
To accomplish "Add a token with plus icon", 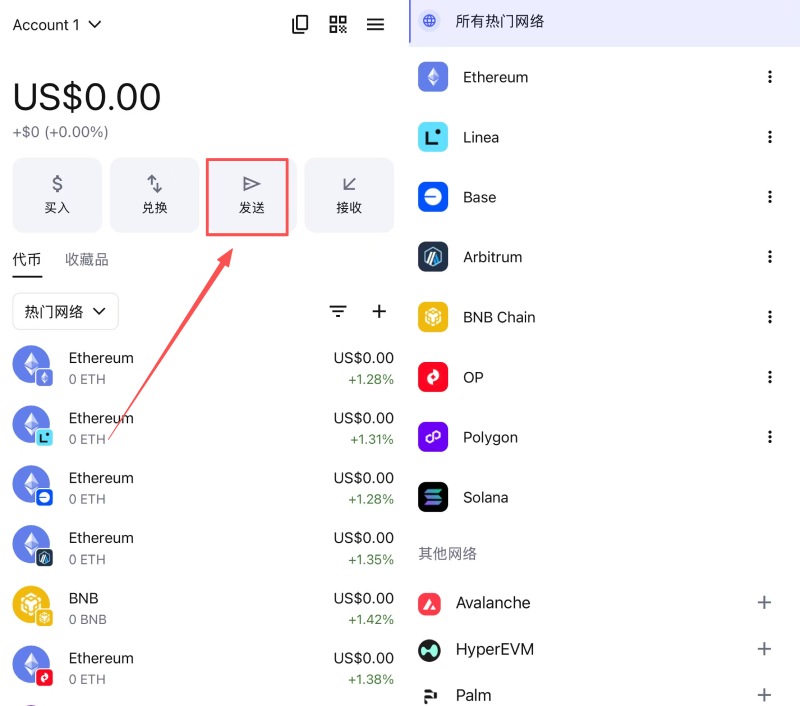I will tap(379, 311).
